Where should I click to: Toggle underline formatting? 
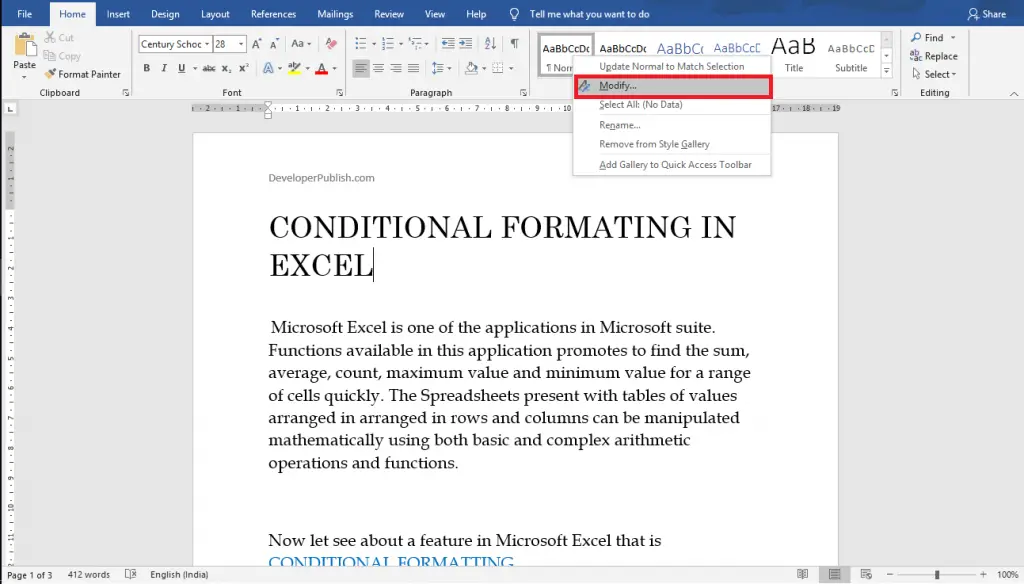tap(182, 68)
